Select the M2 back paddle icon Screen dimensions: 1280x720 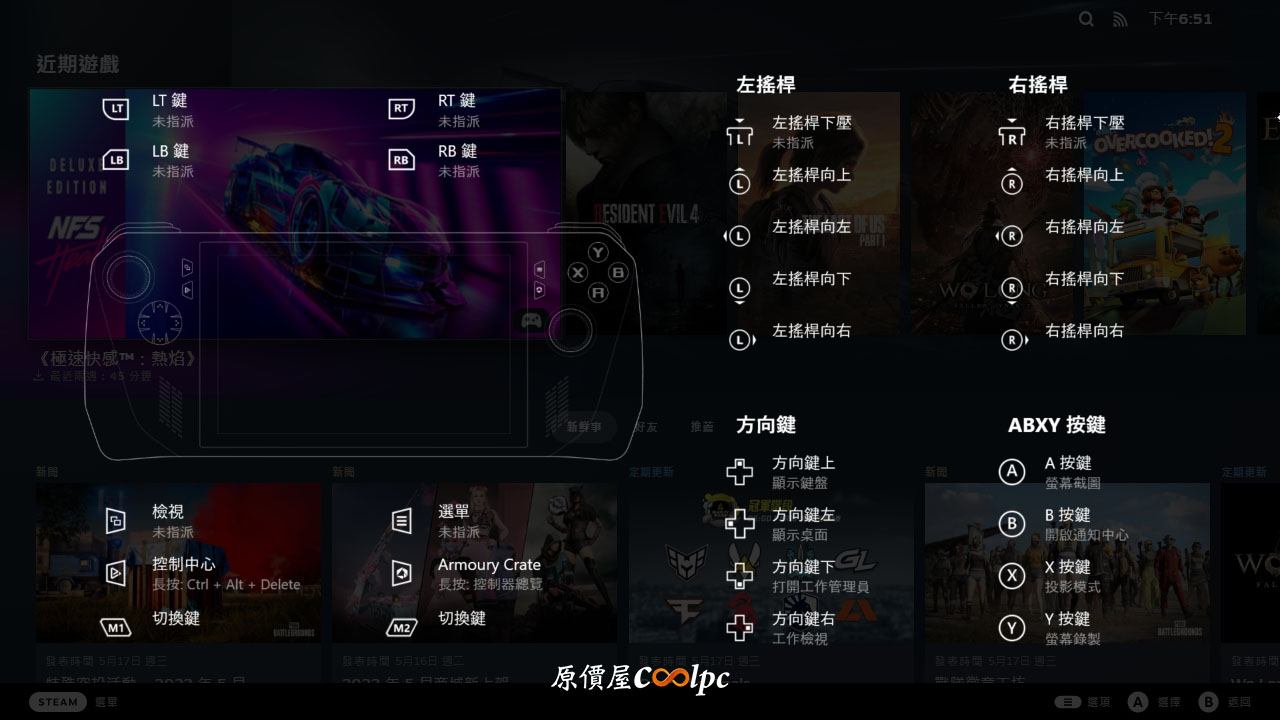tap(402, 628)
